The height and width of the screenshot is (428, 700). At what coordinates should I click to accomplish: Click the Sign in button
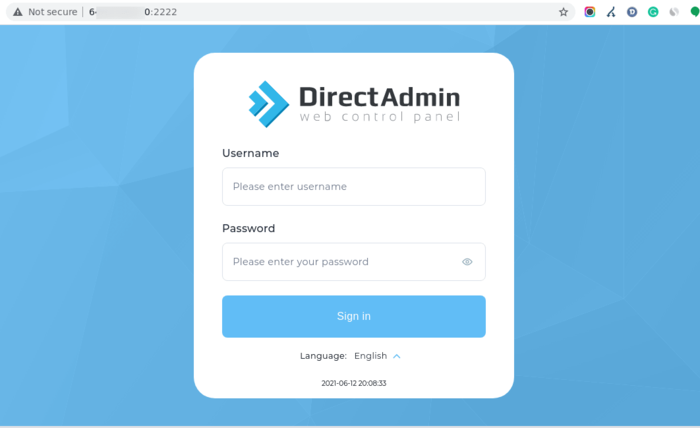pos(354,316)
